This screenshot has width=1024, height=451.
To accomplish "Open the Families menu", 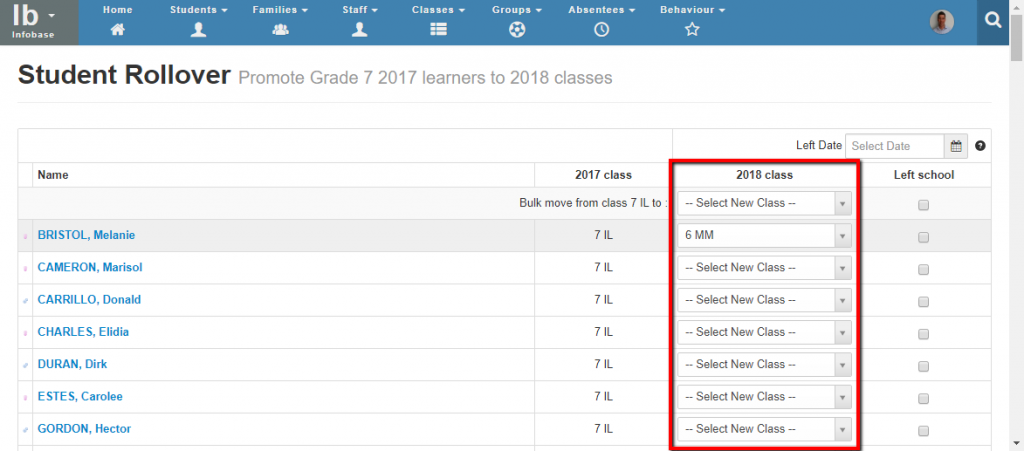I will (280, 10).
